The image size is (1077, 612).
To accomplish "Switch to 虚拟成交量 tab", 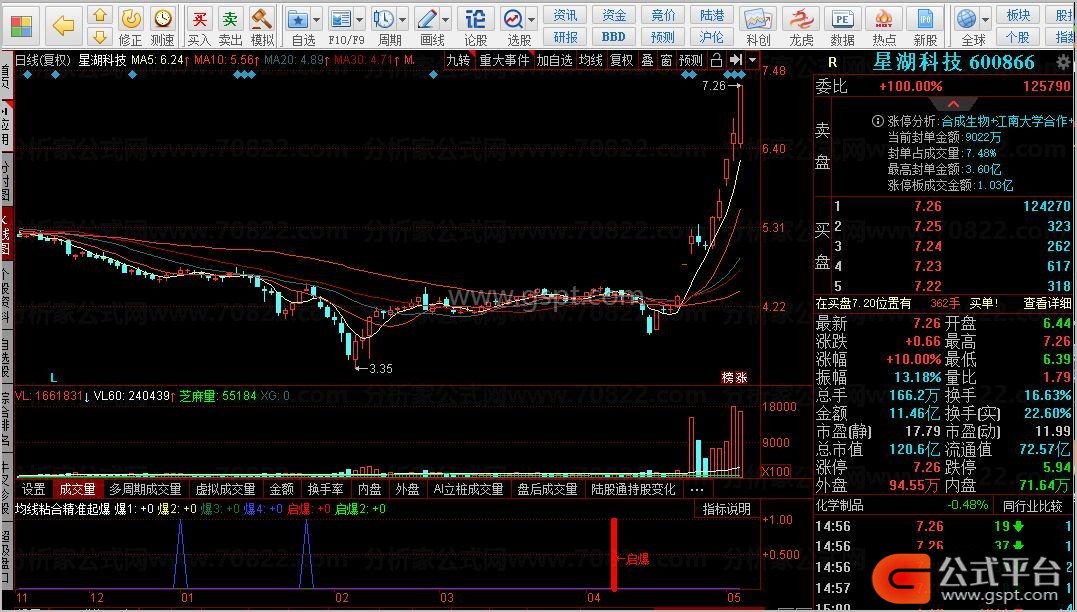I will tap(225, 490).
